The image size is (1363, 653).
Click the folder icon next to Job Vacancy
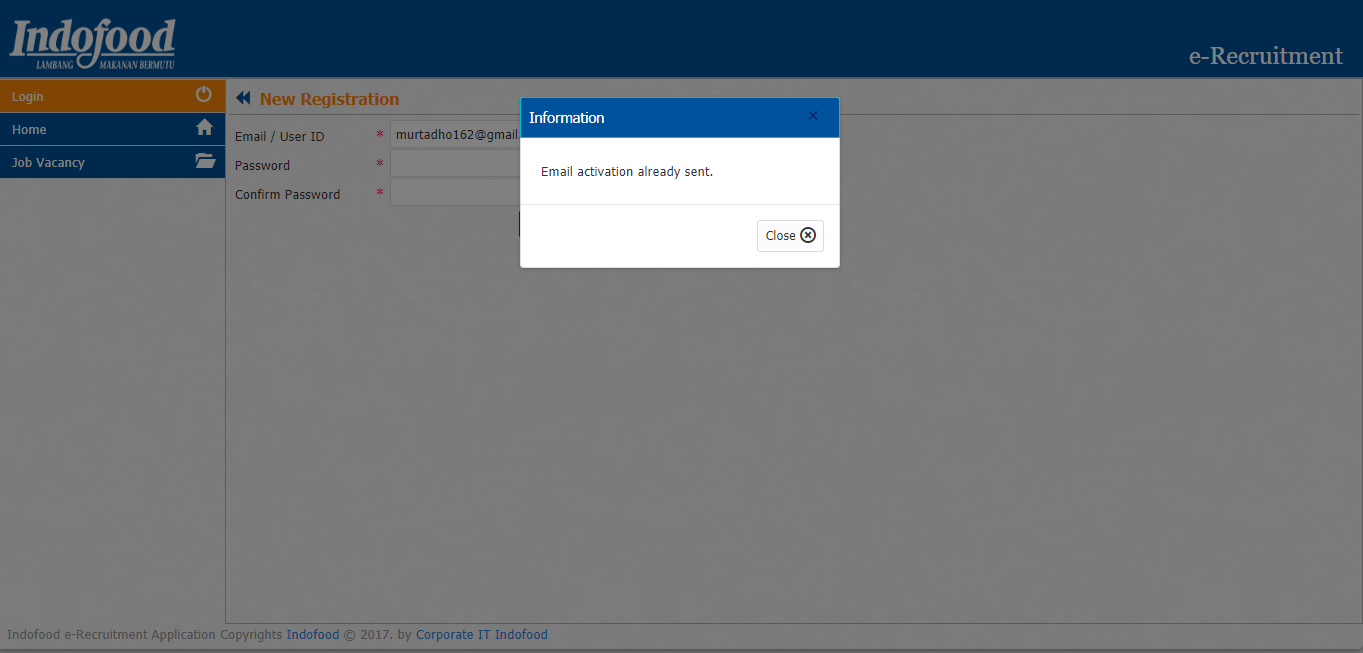click(x=205, y=161)
